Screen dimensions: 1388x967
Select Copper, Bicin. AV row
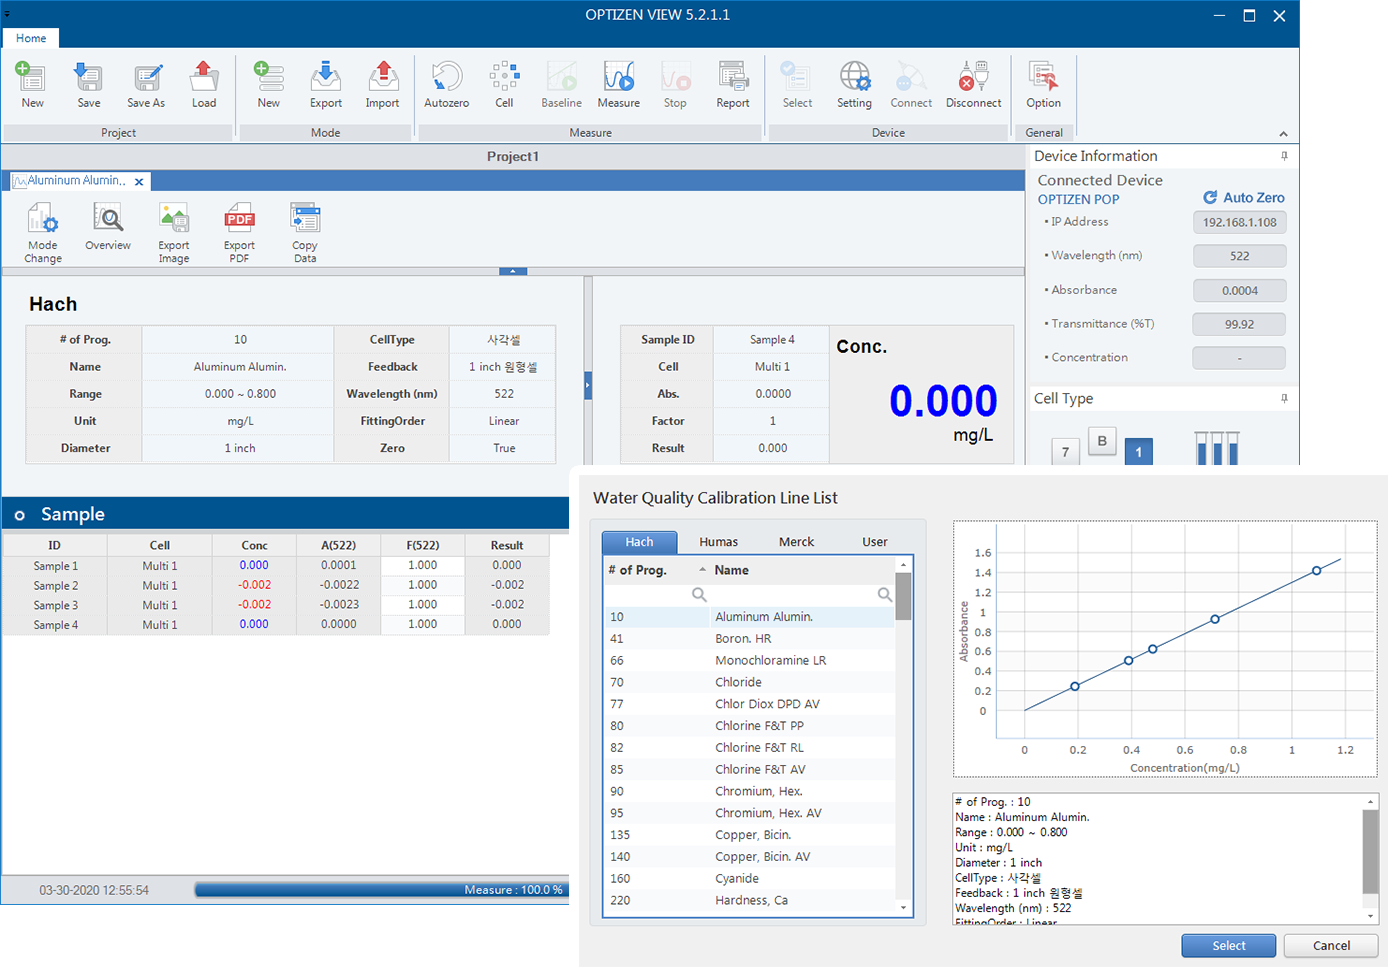(749, 857)
